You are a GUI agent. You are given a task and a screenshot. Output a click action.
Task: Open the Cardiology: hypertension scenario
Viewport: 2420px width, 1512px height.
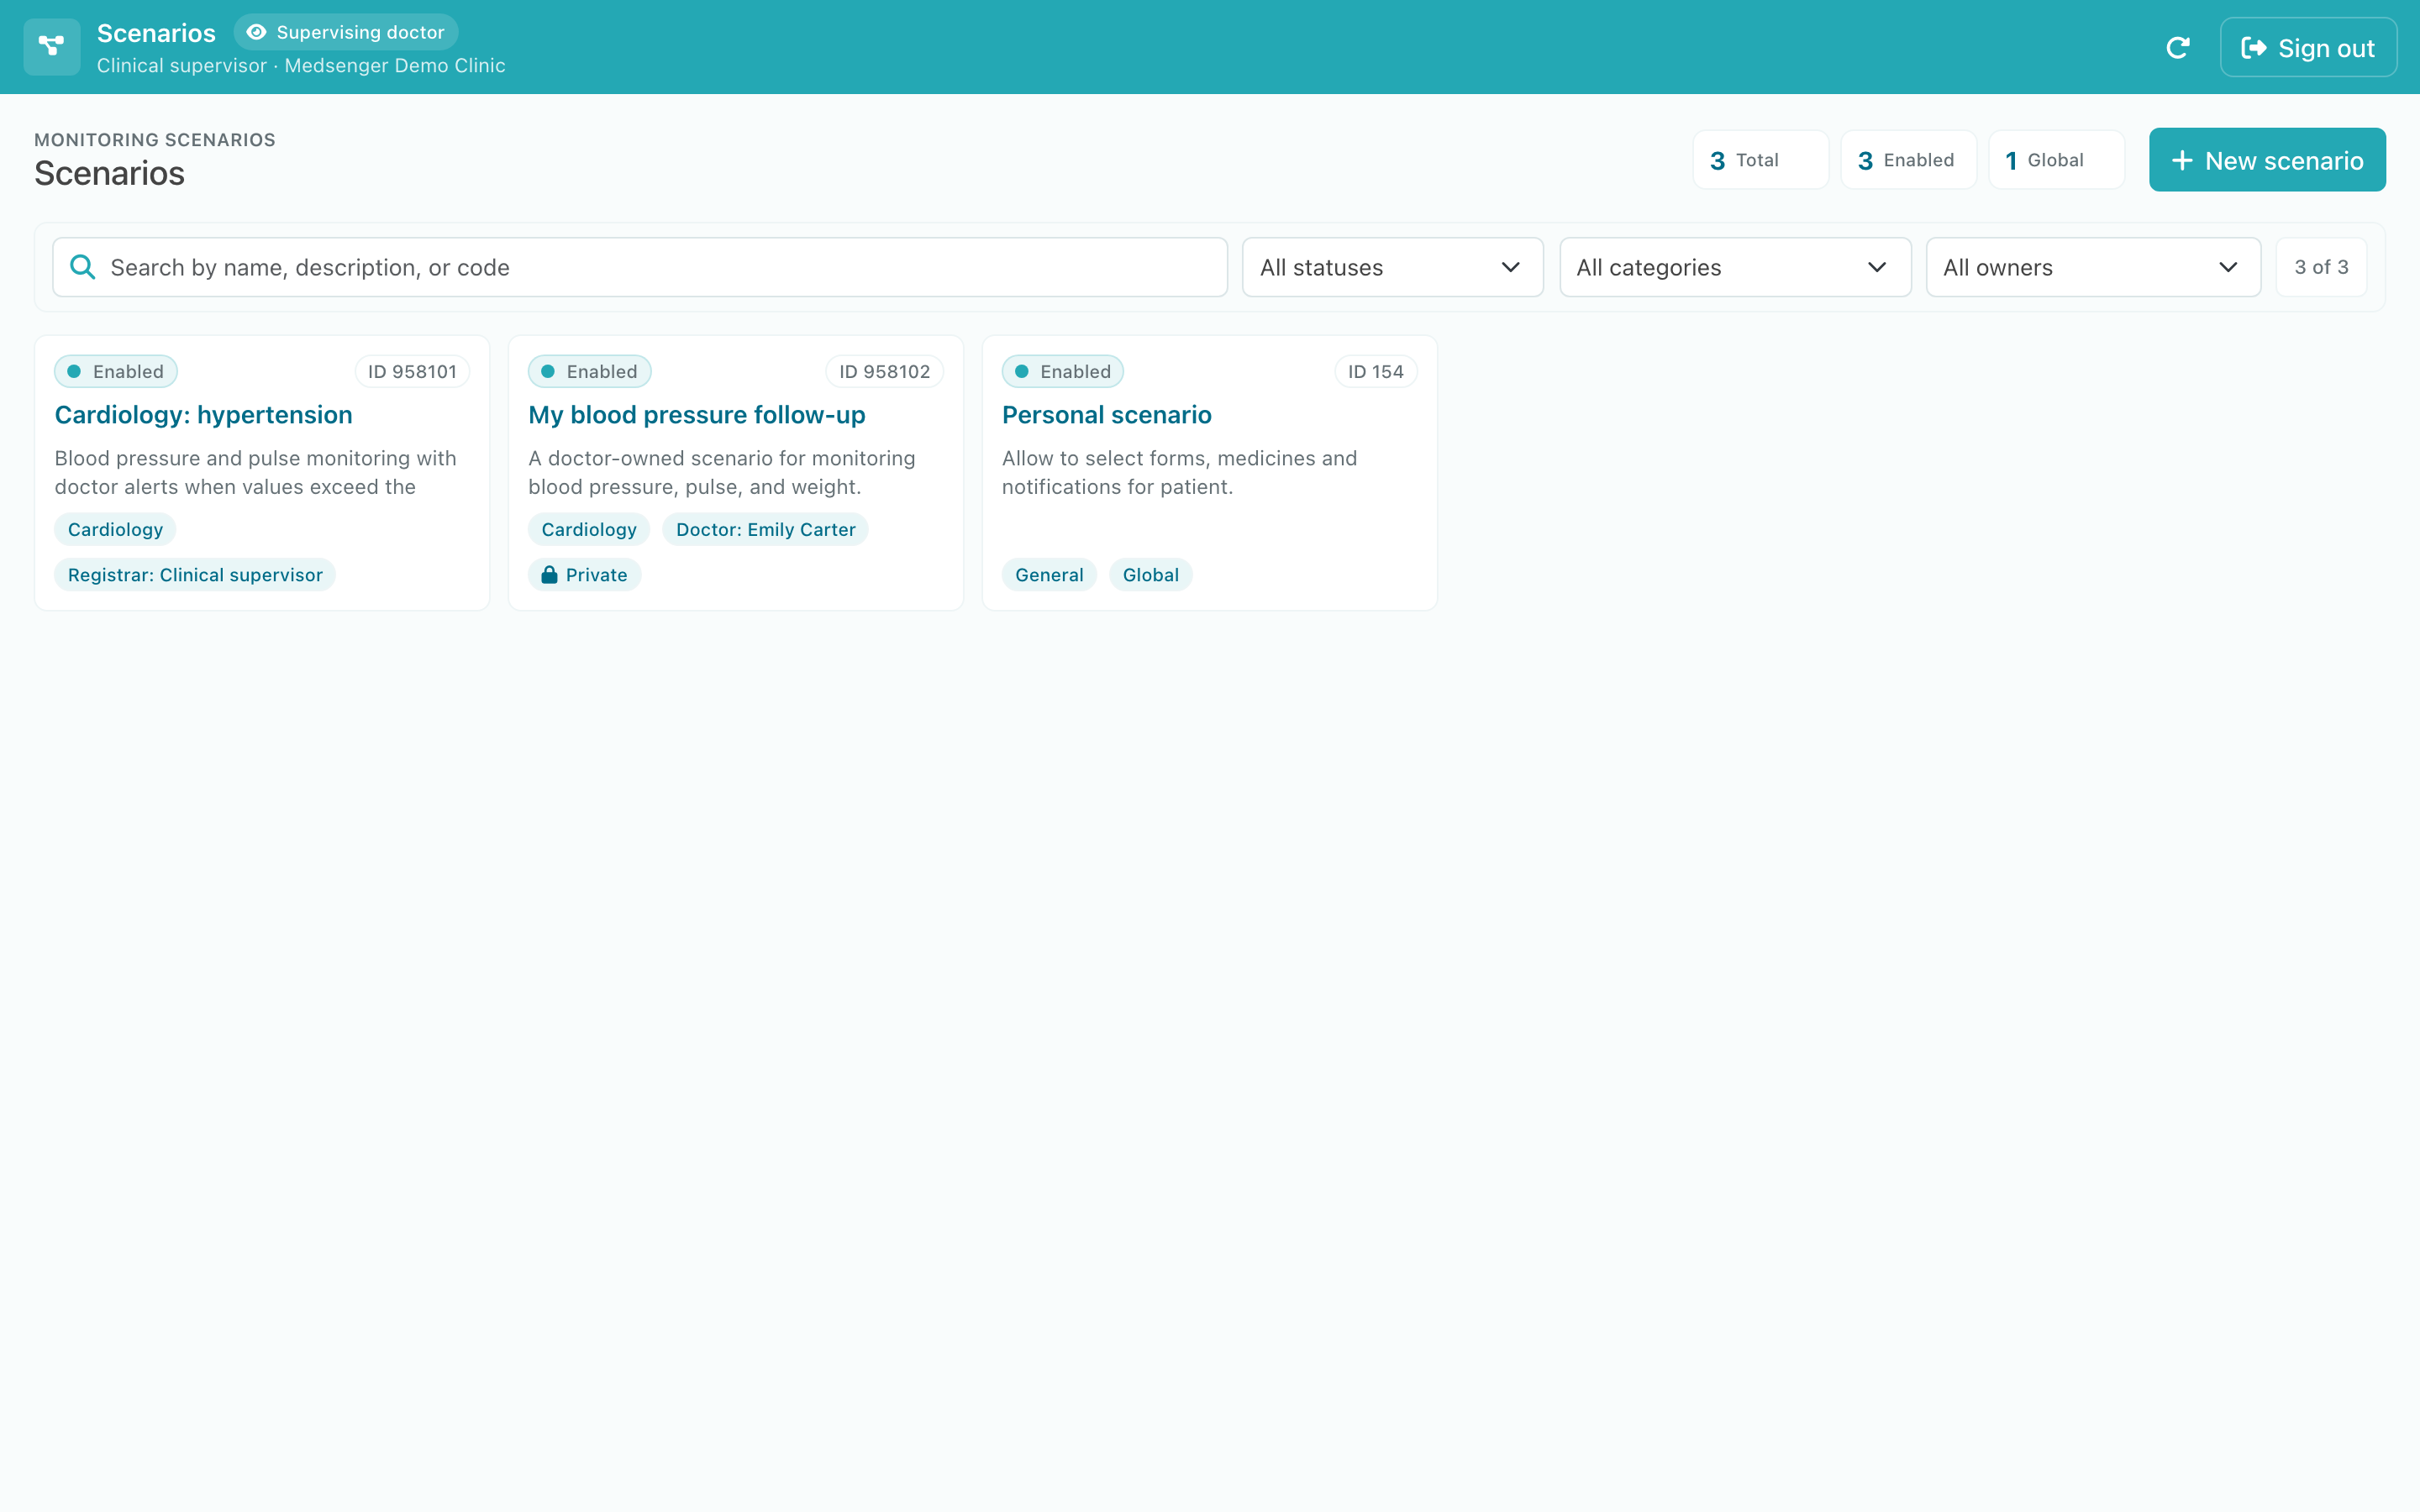click(203, 415)
